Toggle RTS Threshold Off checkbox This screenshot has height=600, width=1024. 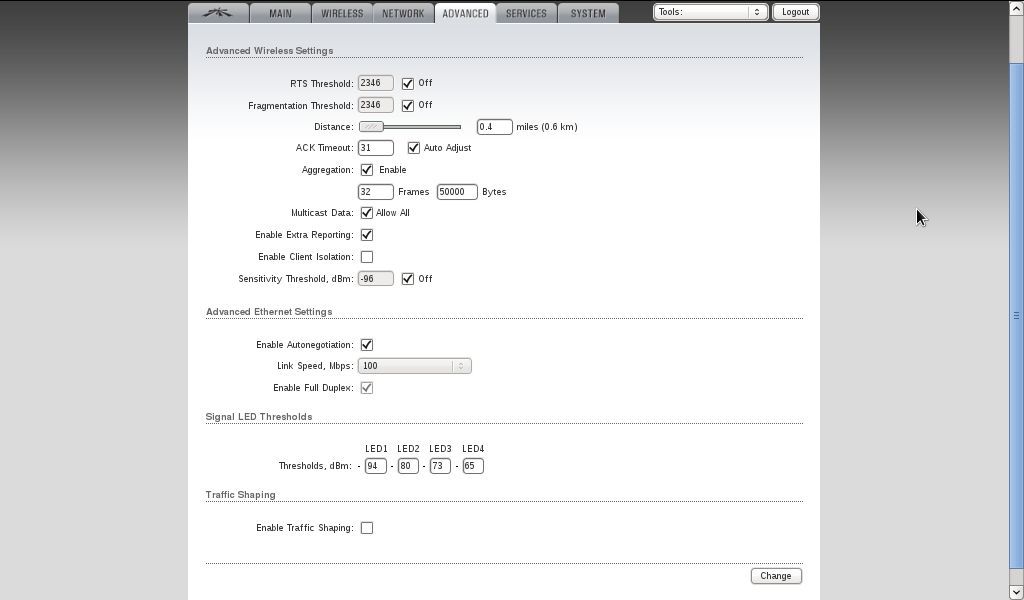coord(408,84)
